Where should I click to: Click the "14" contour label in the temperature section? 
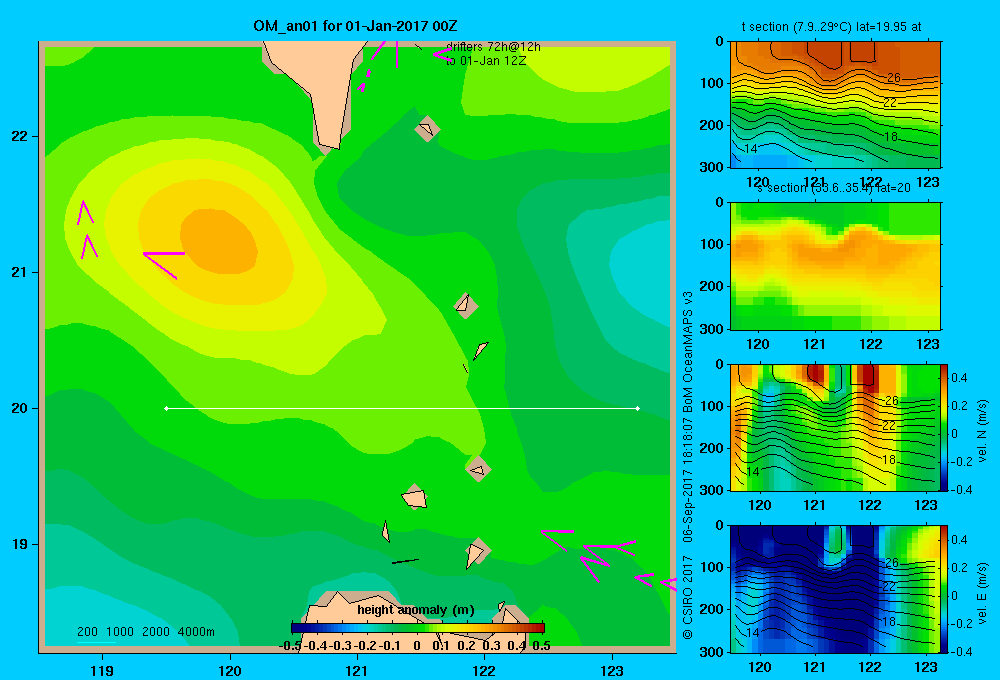pyautogui.click(x=751, y=149)
